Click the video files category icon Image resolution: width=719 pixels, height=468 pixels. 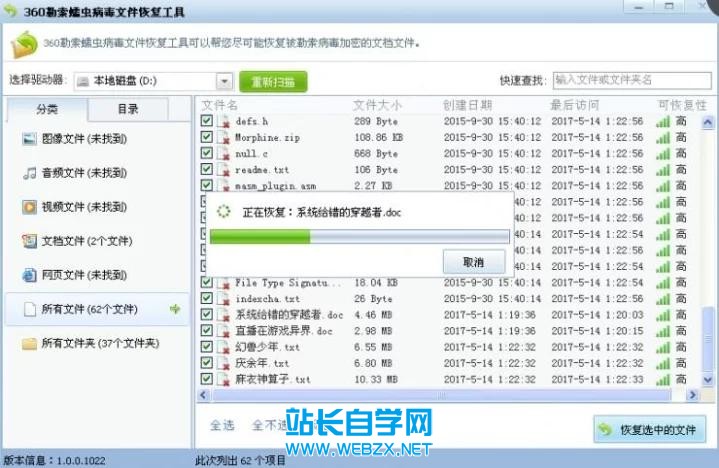tap(30, 207)
